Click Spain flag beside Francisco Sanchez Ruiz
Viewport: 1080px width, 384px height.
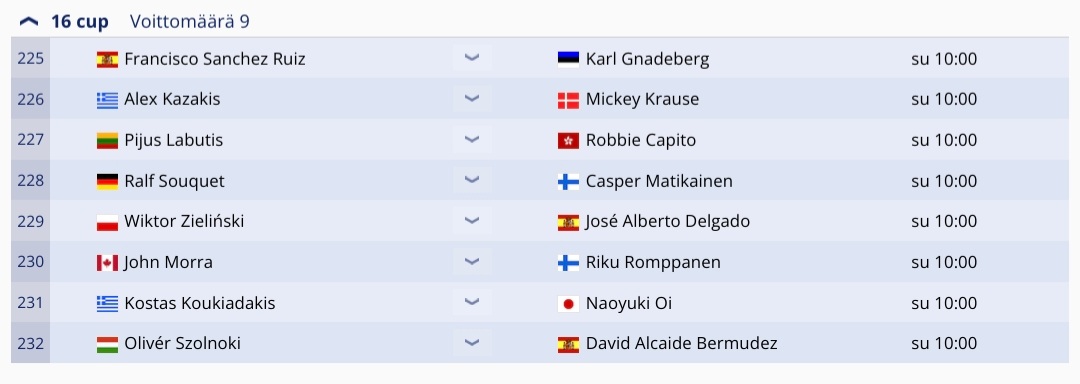point(107,60)
